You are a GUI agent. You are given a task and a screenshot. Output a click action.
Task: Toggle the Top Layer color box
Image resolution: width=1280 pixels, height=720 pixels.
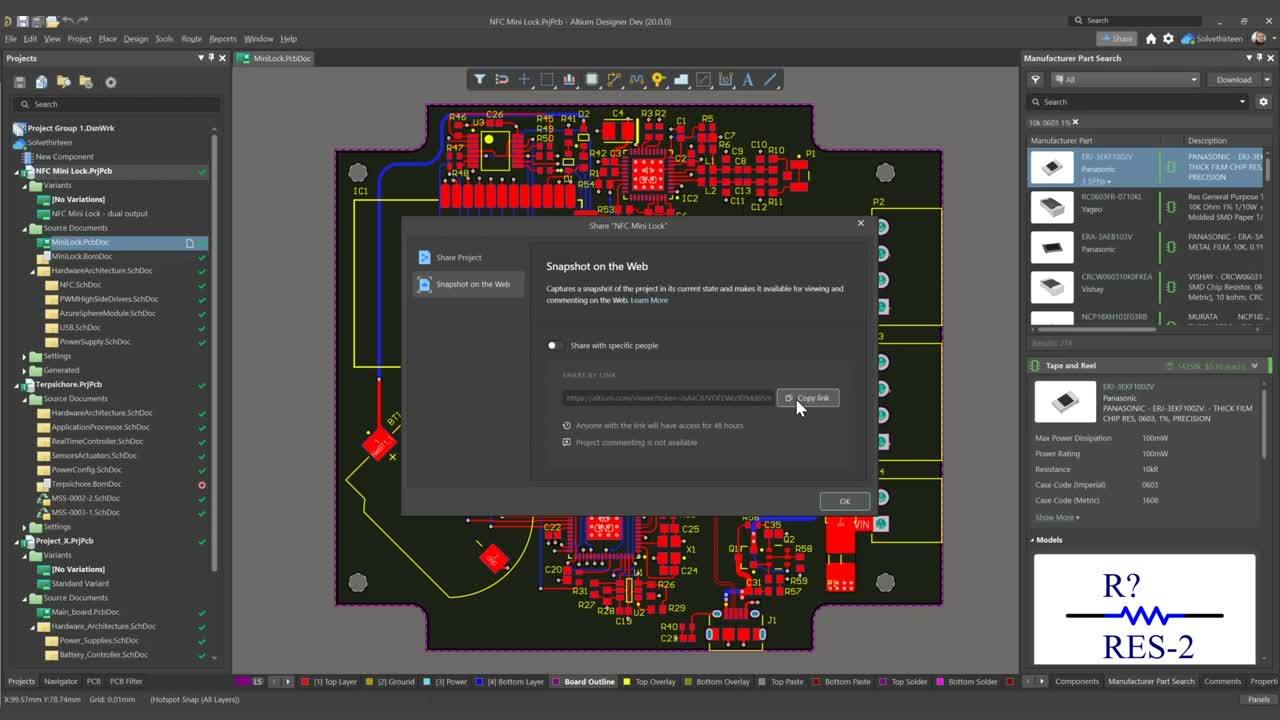click(x=305, y=682)
